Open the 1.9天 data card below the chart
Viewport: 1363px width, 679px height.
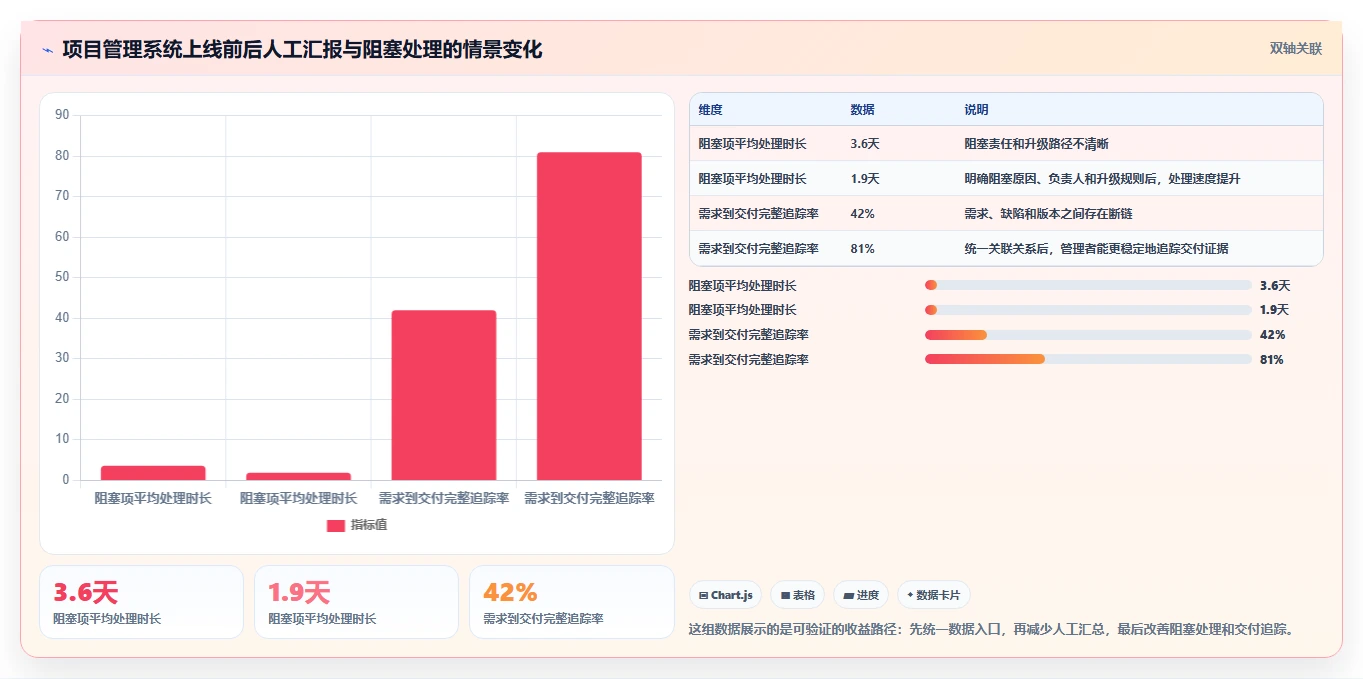[x=356, y=602]
